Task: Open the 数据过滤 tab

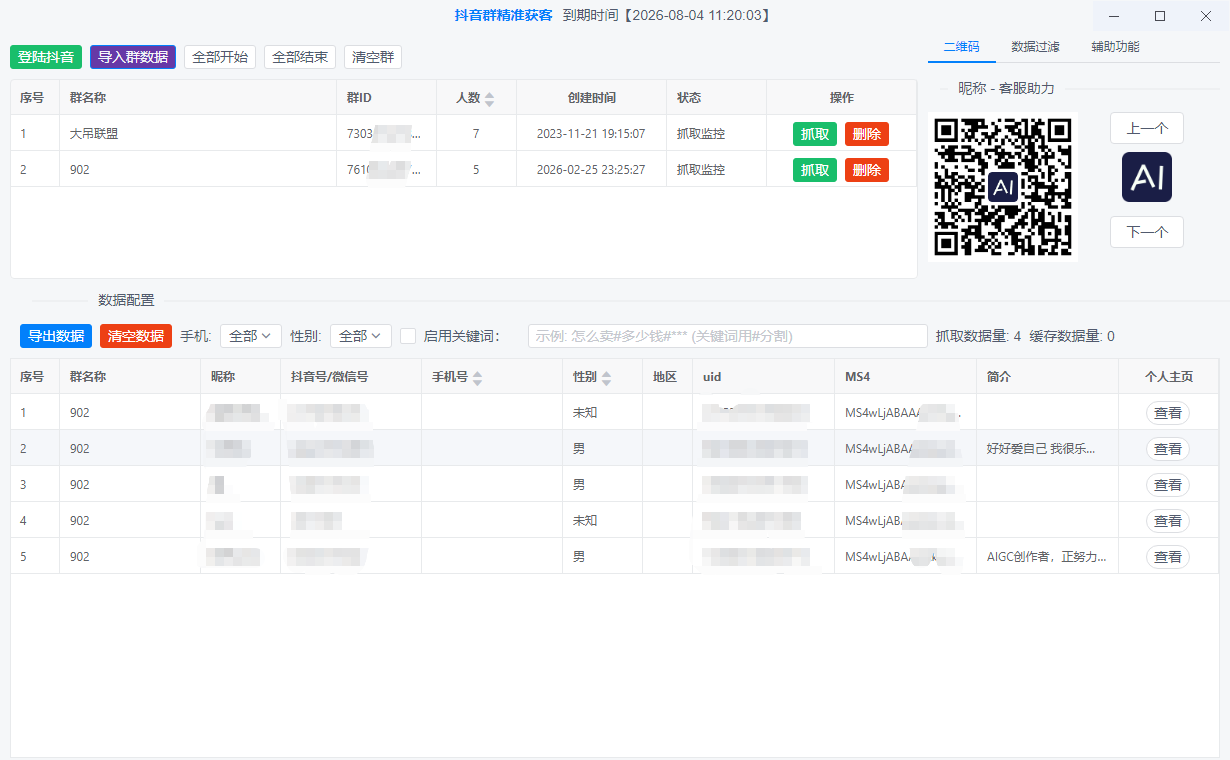Action: [1035, 47]
